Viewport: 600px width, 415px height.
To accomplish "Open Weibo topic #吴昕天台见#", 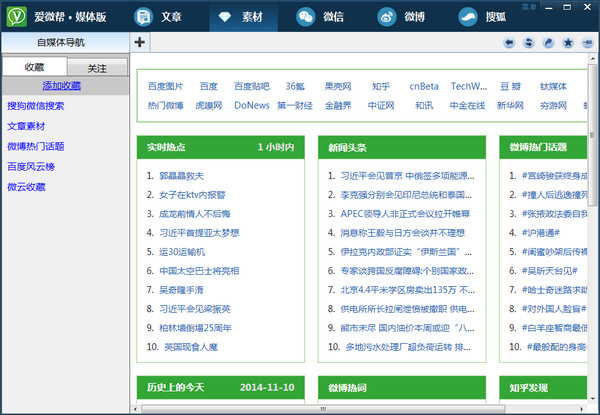I will tap(549, 271).
